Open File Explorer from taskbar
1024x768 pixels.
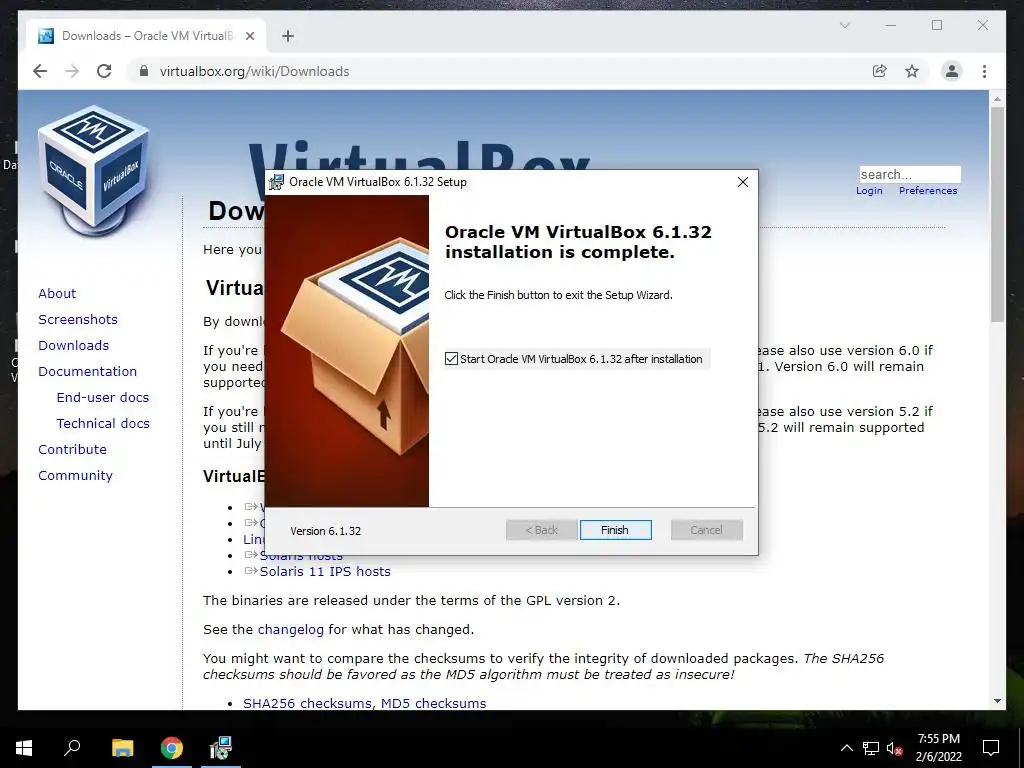[x=122, y=748]
